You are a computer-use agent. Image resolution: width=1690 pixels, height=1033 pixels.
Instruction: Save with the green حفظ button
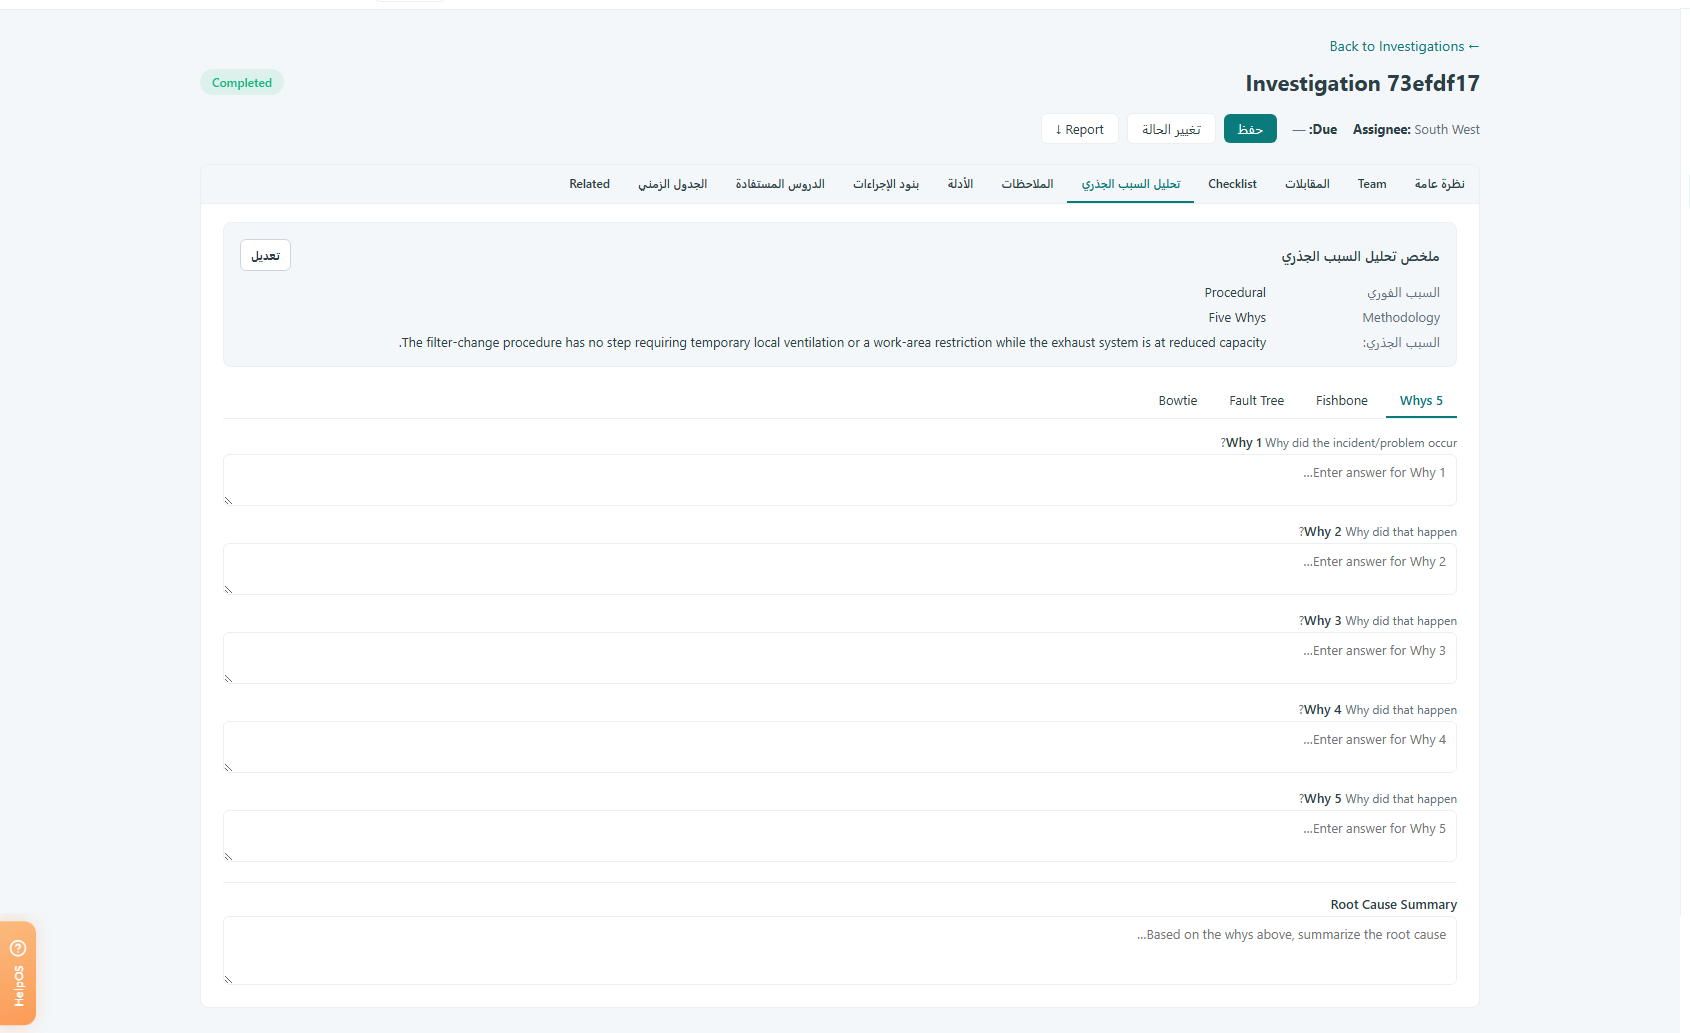point(1250,129)
